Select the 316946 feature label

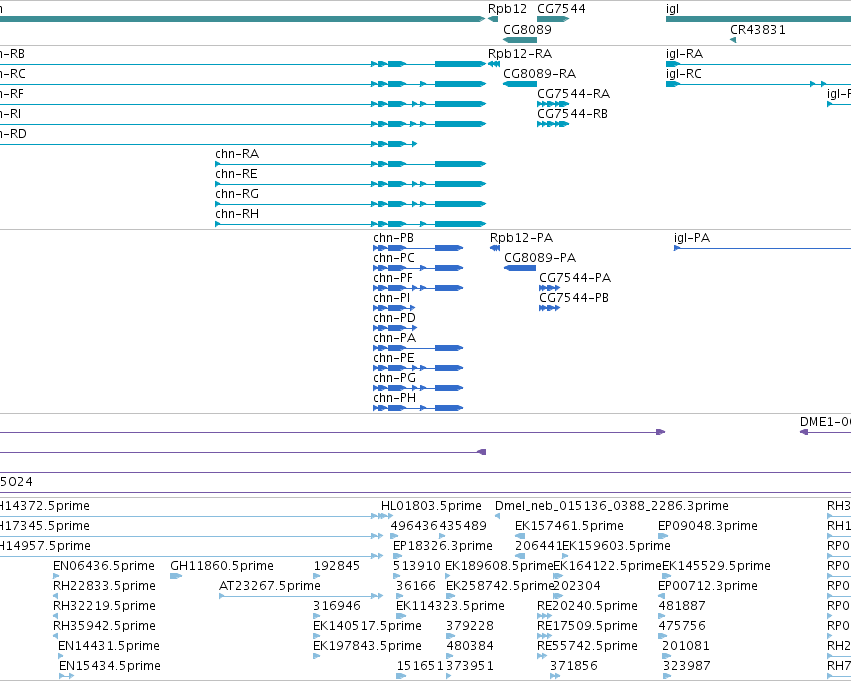pos(337,606)
